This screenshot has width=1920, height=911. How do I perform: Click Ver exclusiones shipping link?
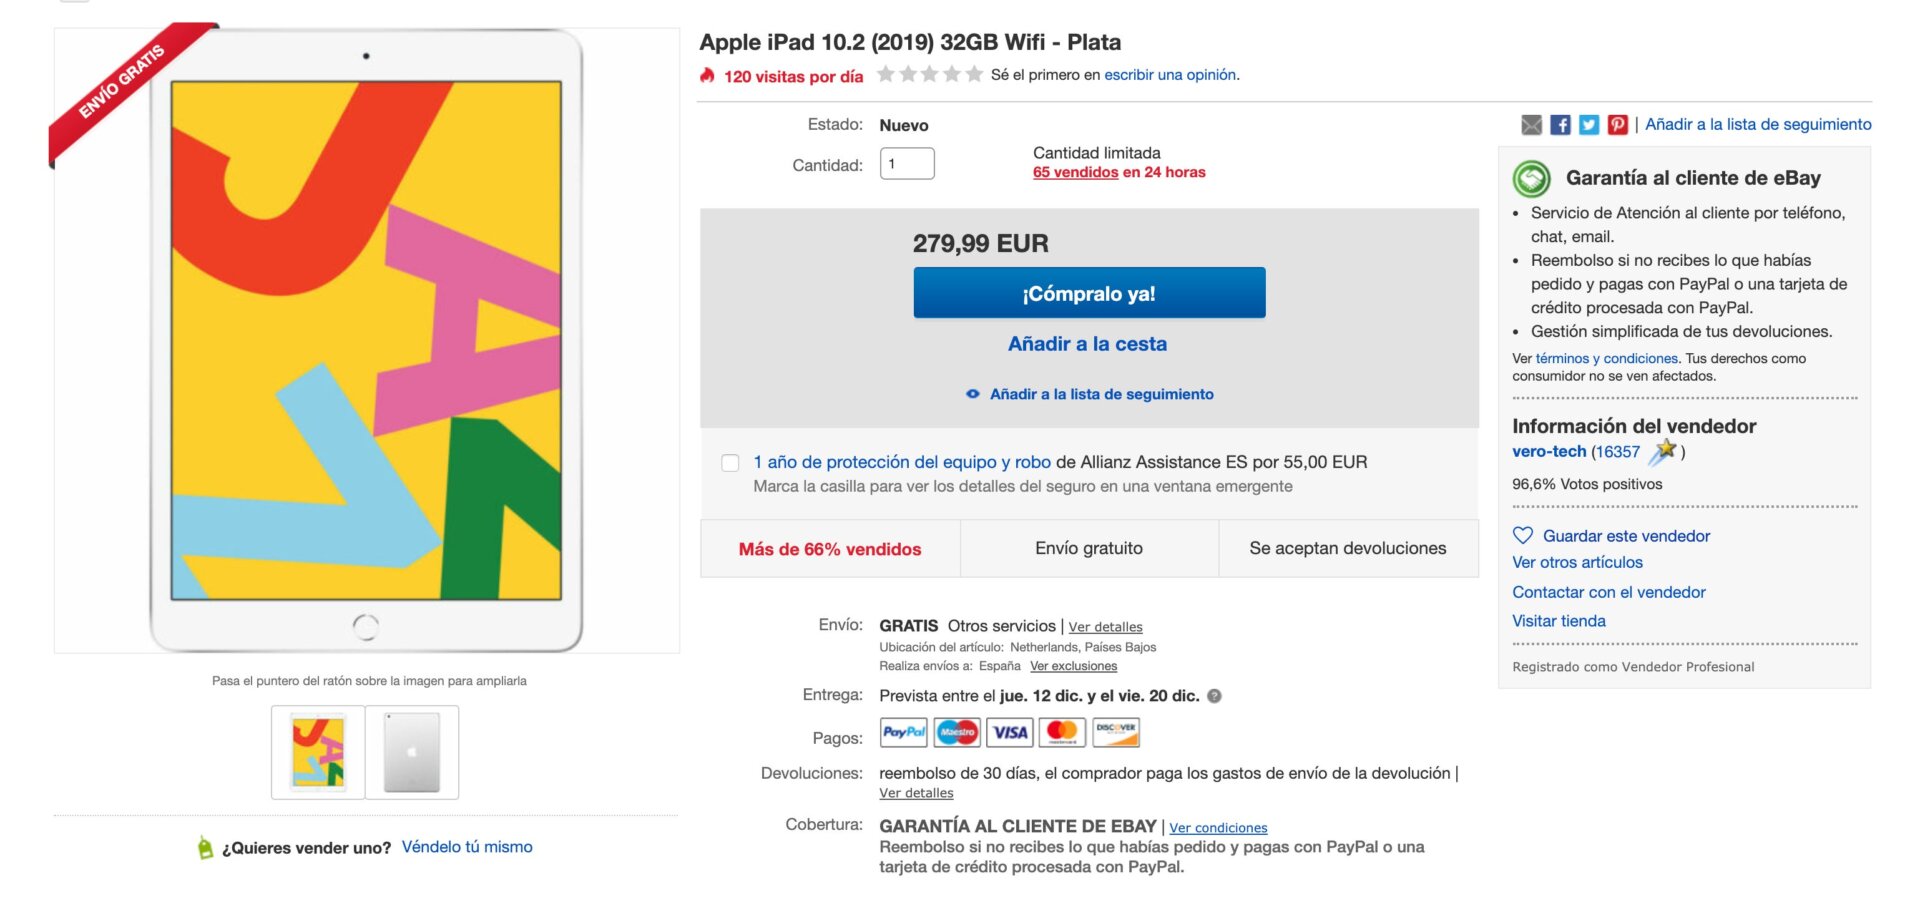[x=1073, y=666]
